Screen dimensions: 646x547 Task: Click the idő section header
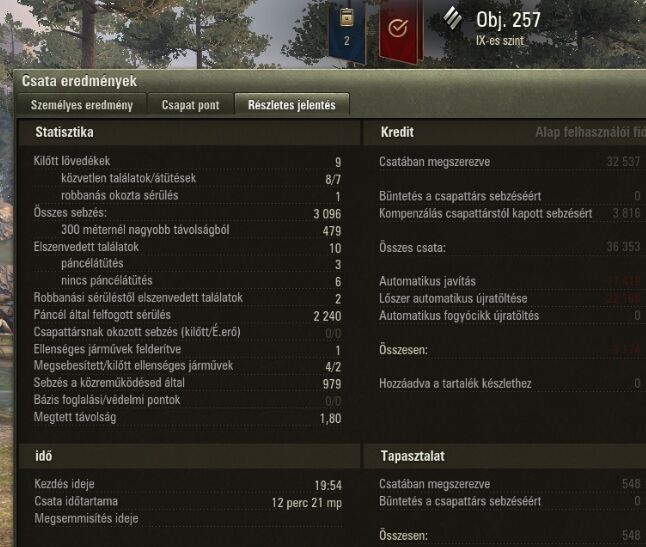pos(44,456)
